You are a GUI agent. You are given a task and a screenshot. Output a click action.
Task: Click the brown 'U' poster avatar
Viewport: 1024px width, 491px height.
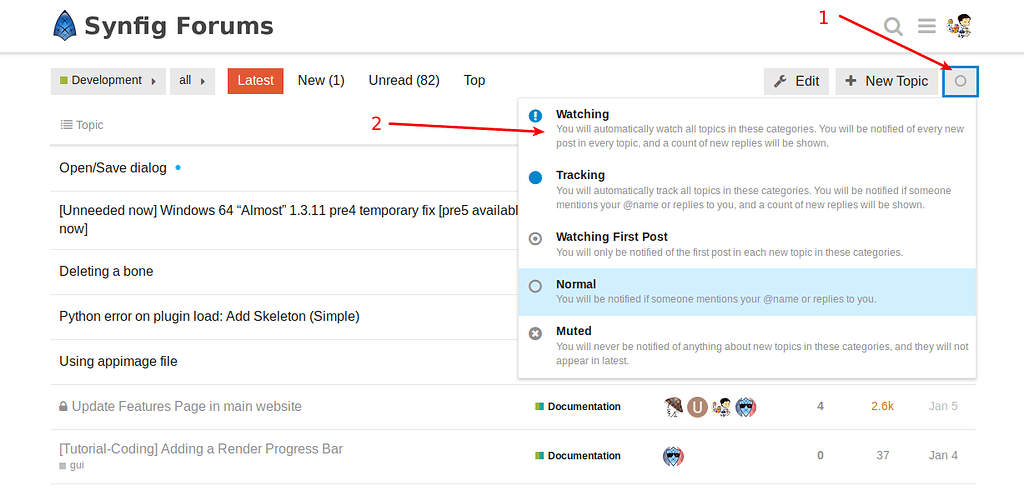click(697, 407)
